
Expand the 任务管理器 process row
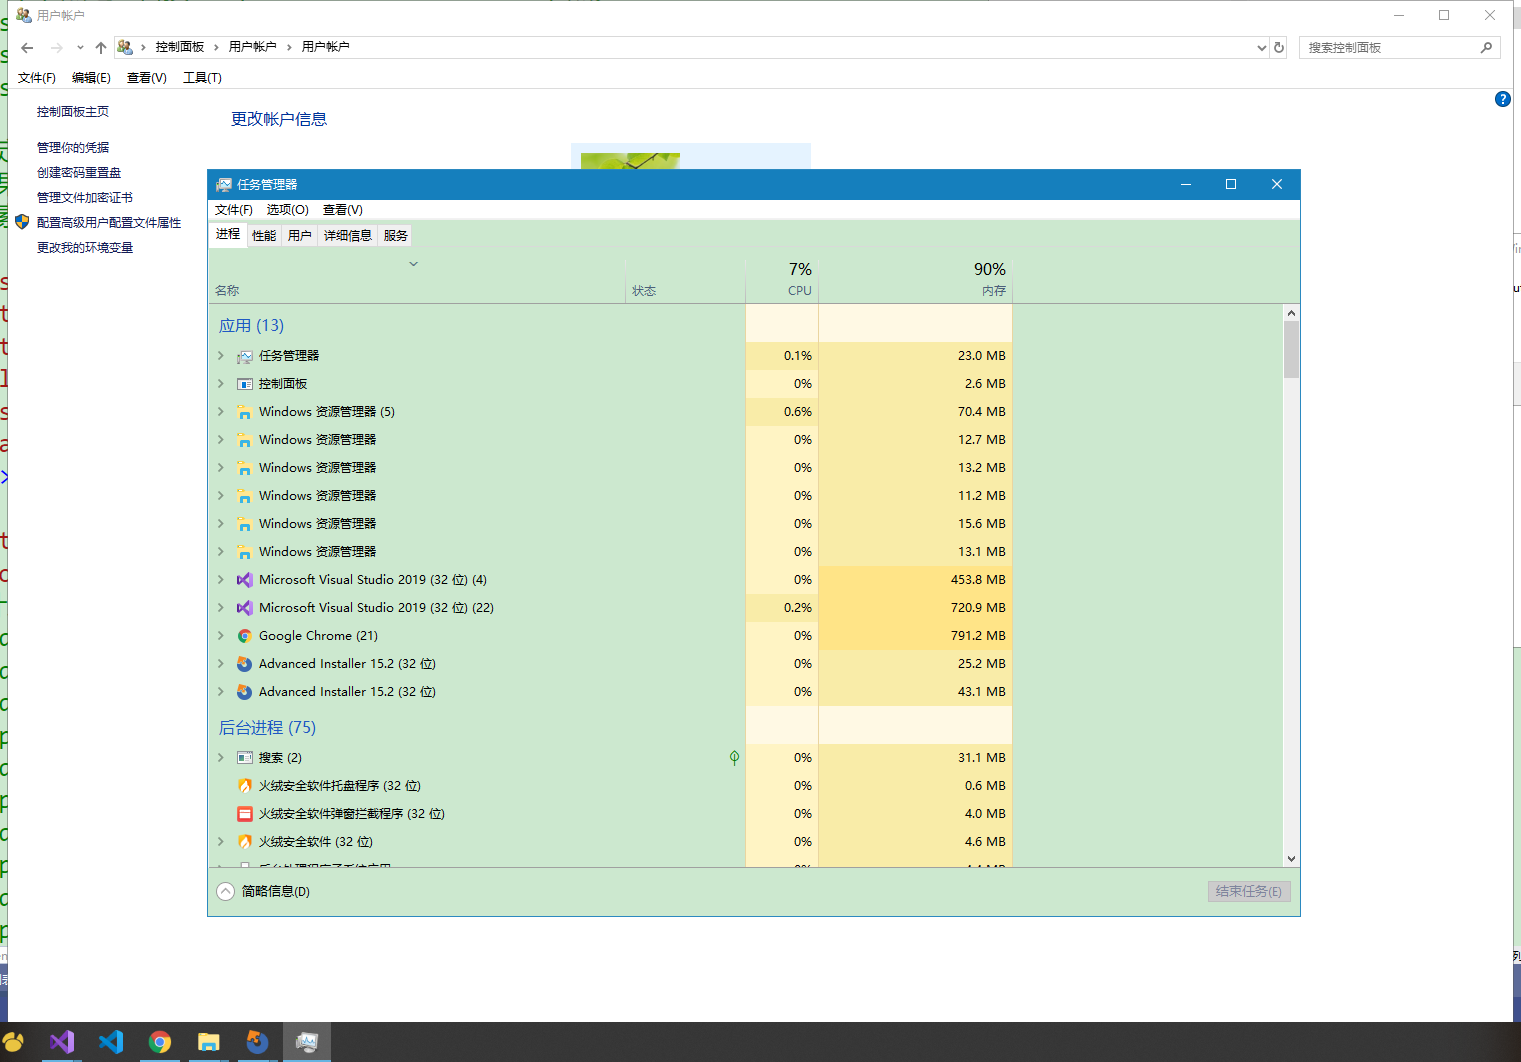coord(221,356)
